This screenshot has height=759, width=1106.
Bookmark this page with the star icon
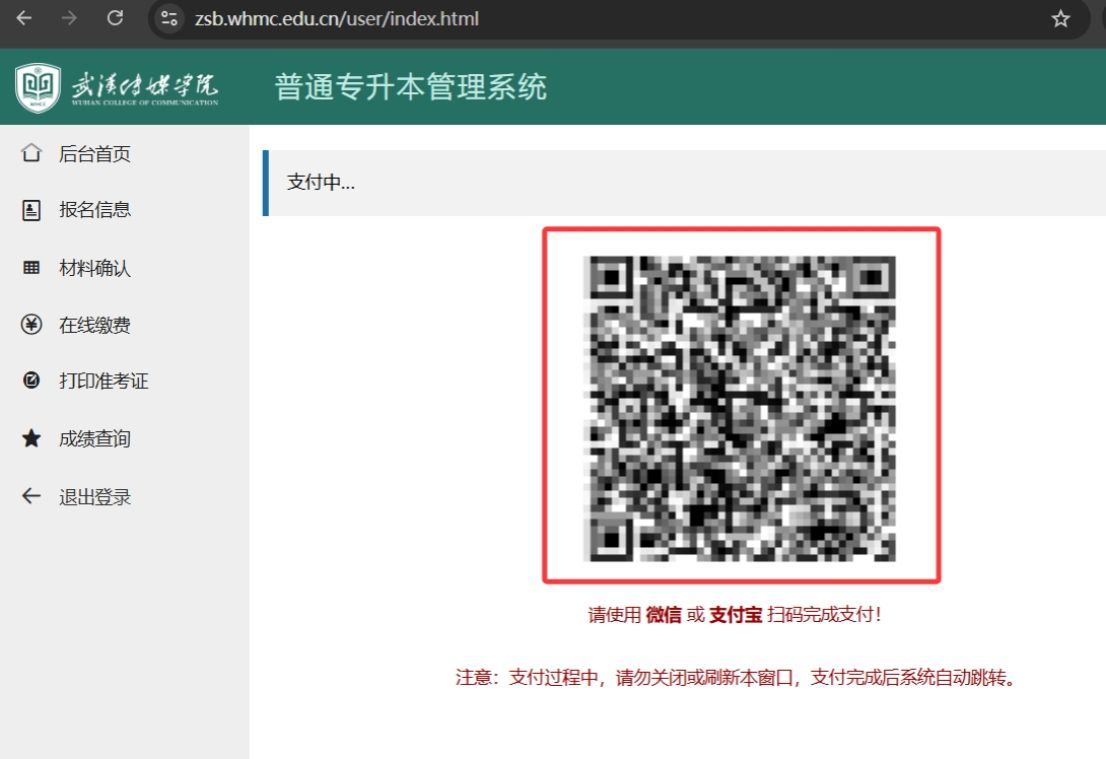1061,19
